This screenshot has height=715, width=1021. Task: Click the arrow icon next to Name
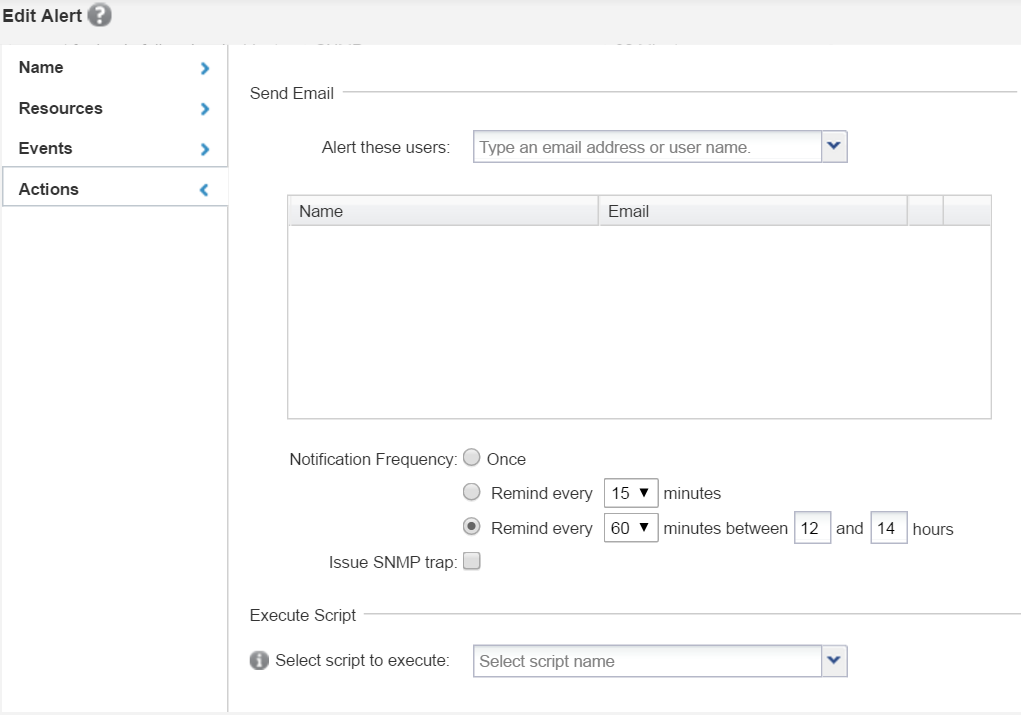click(205, 69)
